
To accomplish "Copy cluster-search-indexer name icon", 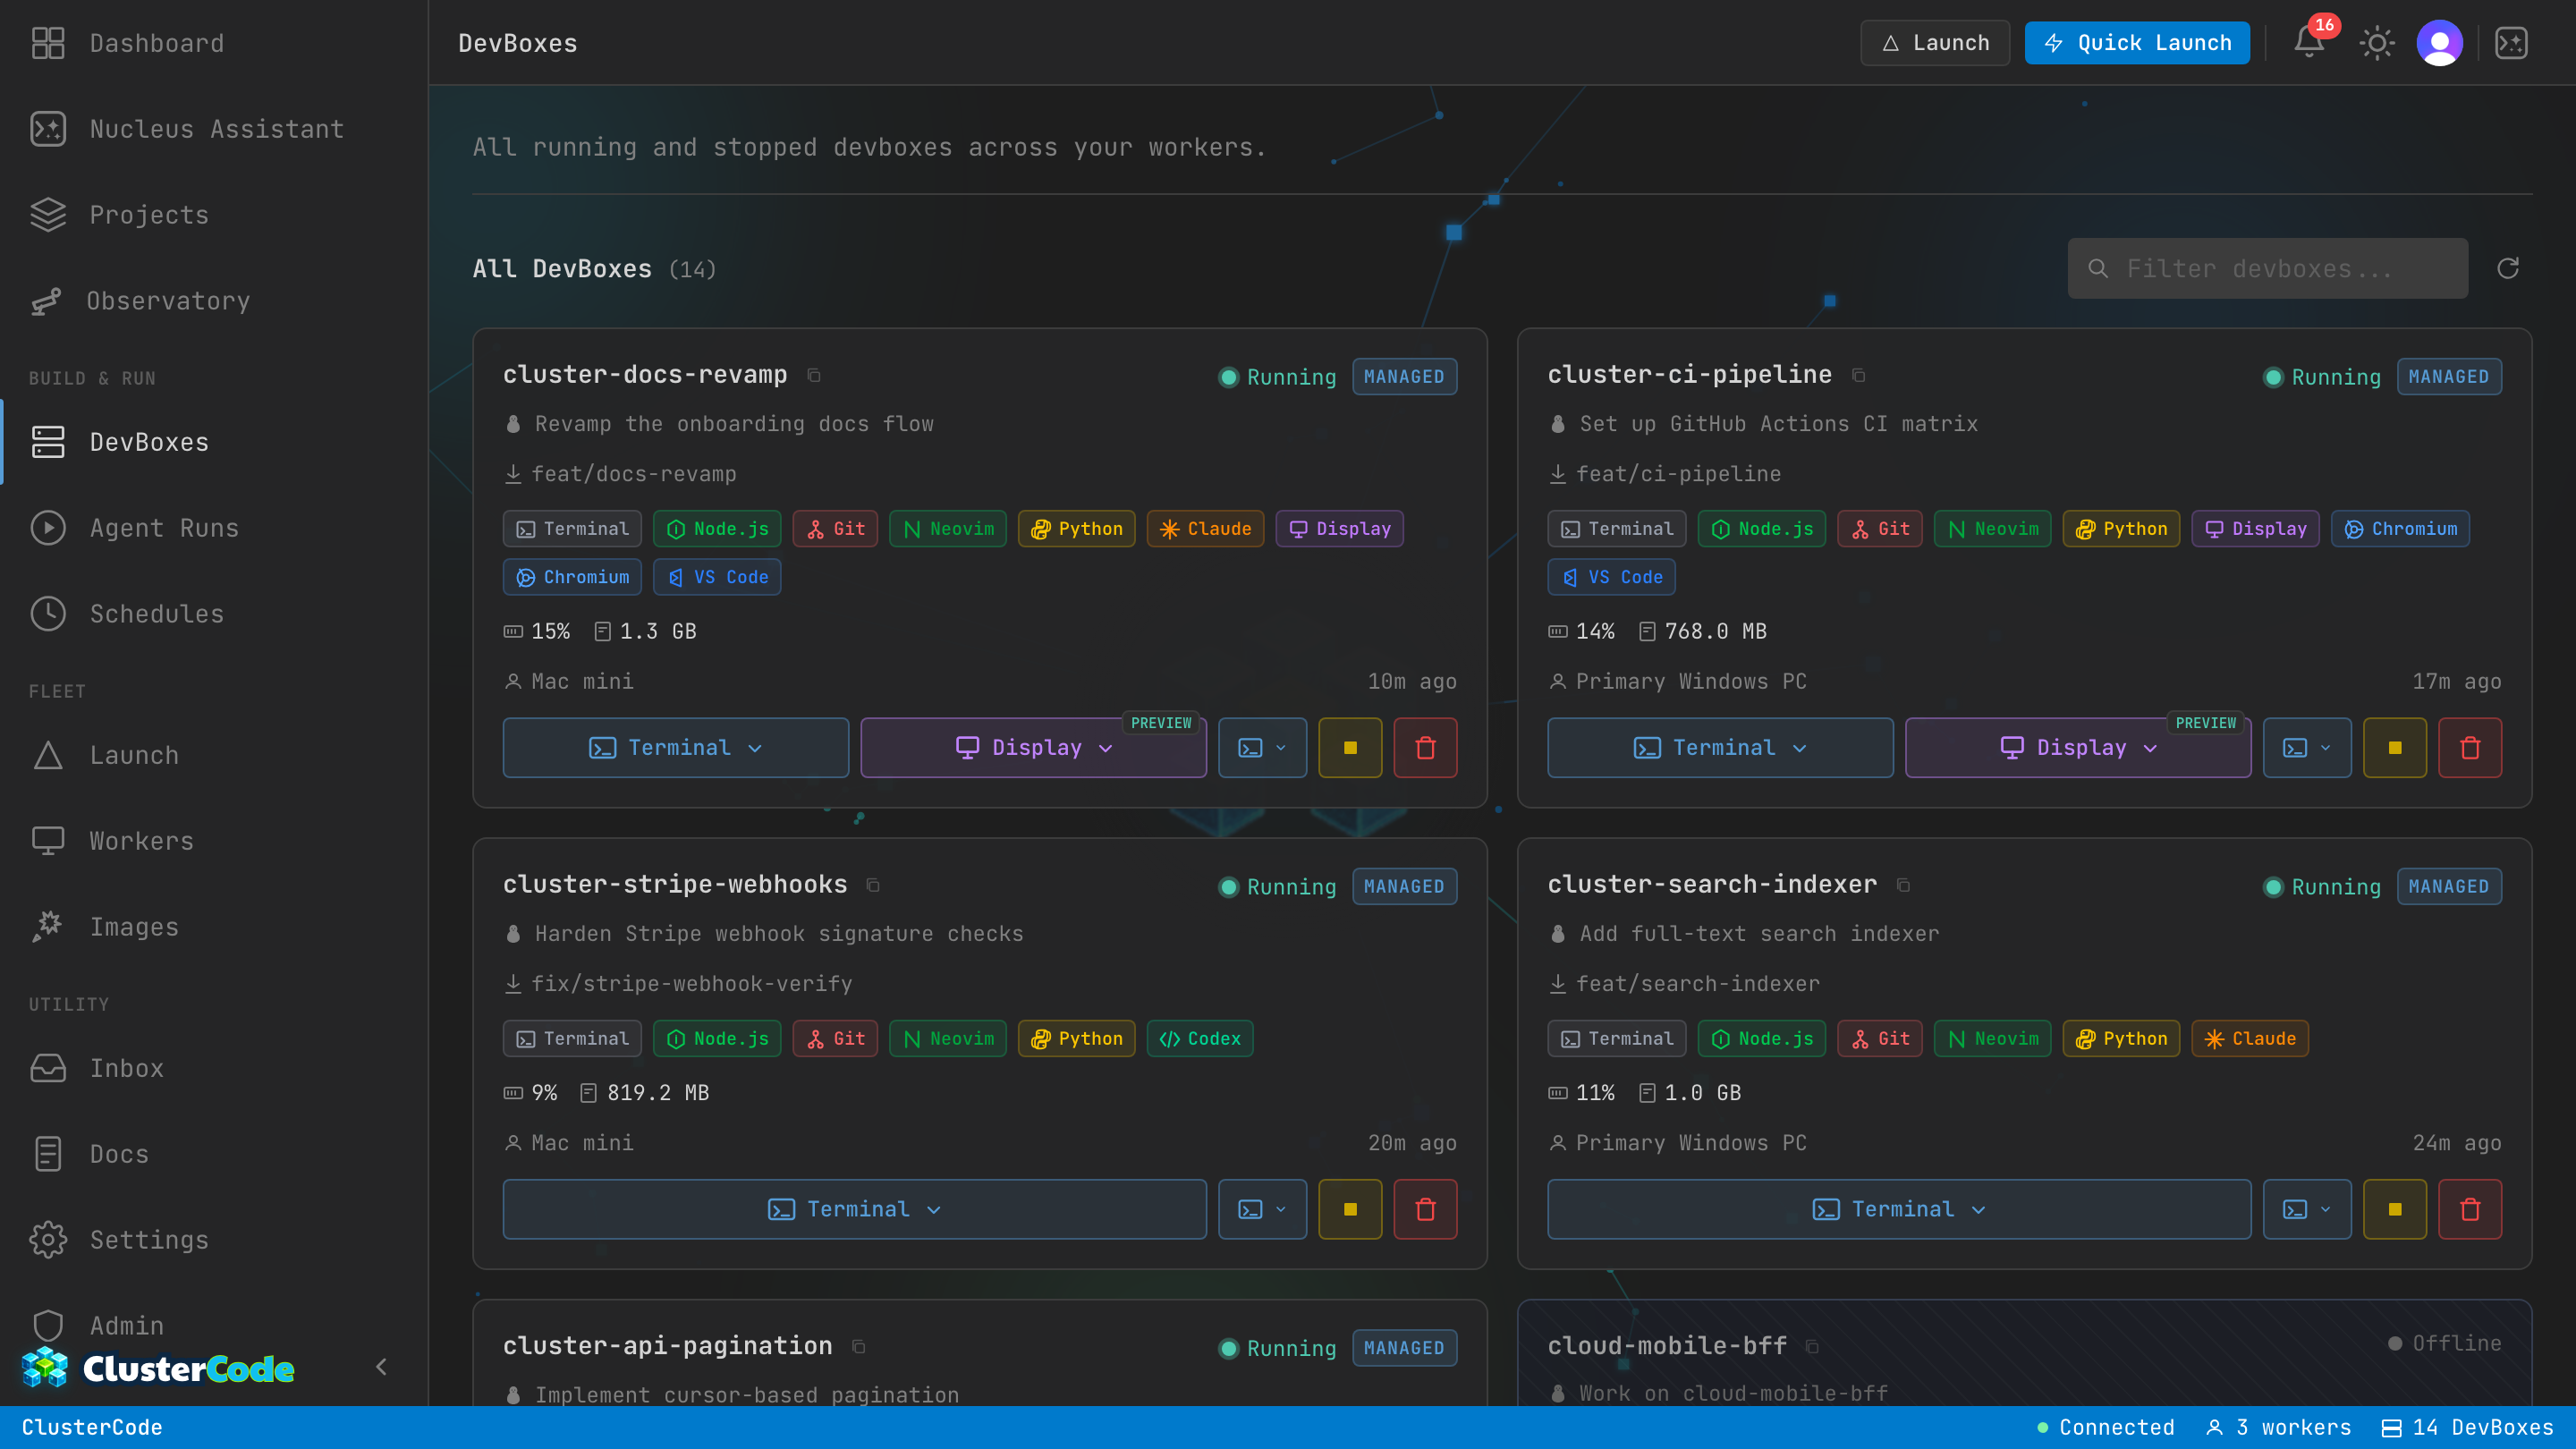I will click(x=1903, y=885).
